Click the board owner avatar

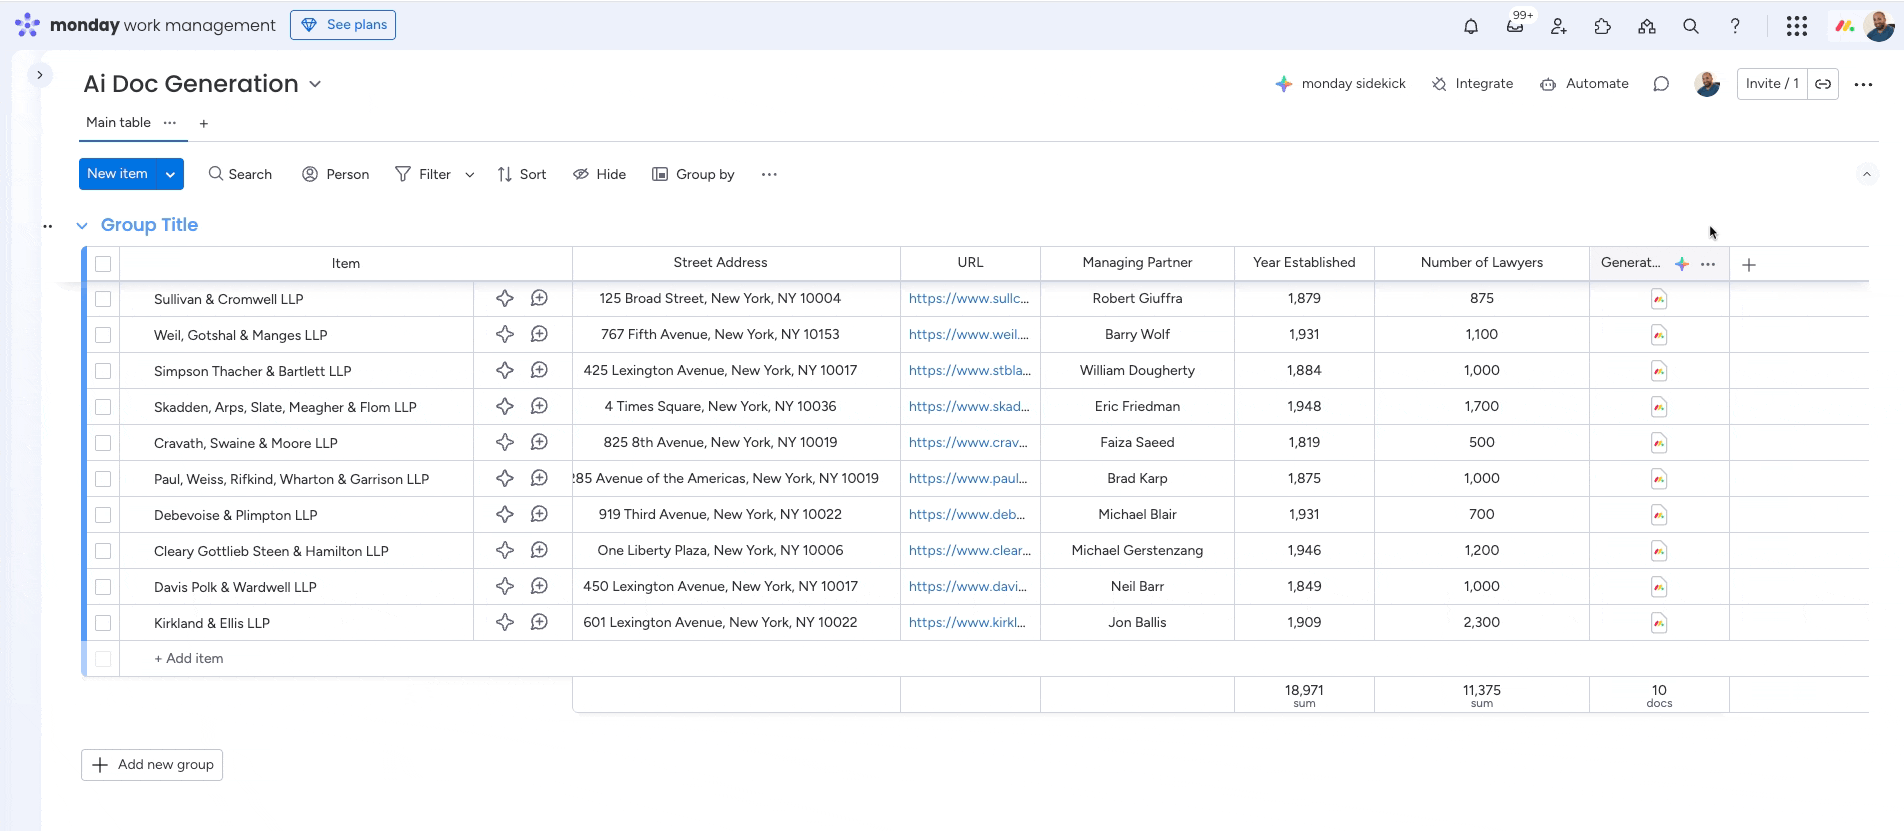pyautogui.click(x=1707, y=84)
